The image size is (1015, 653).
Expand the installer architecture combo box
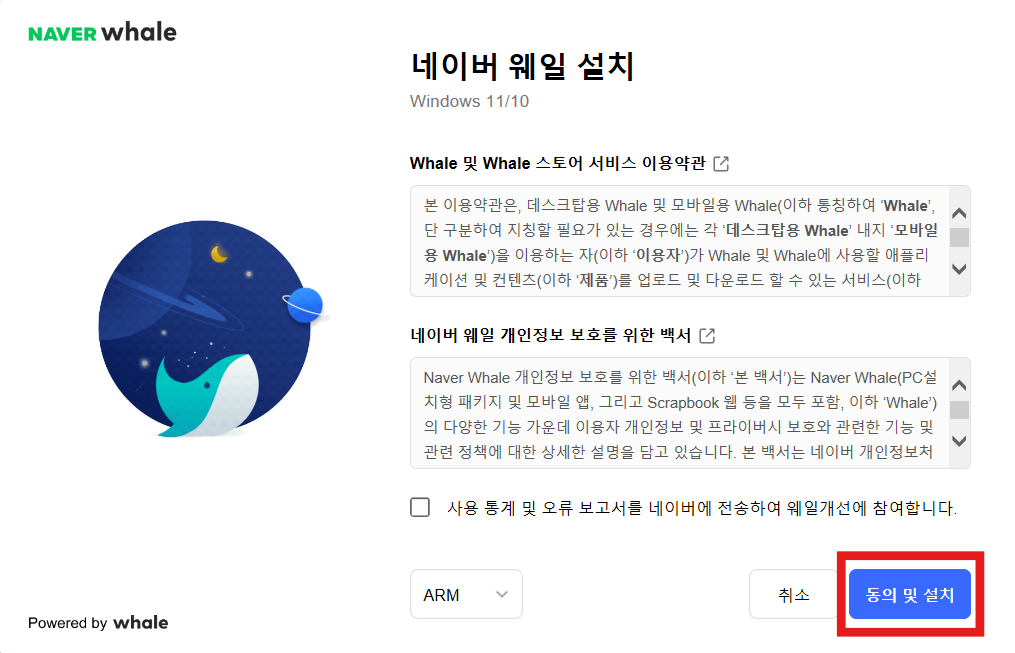[466, 593]
